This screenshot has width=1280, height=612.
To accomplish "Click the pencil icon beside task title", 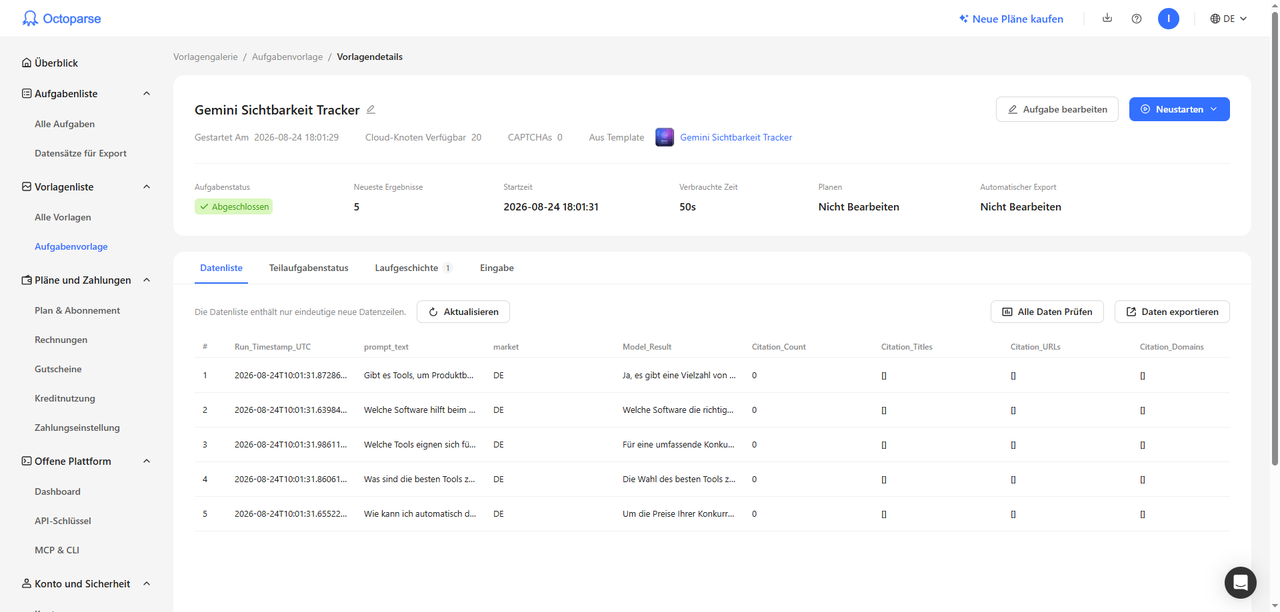I will click(x=371, y=110).
